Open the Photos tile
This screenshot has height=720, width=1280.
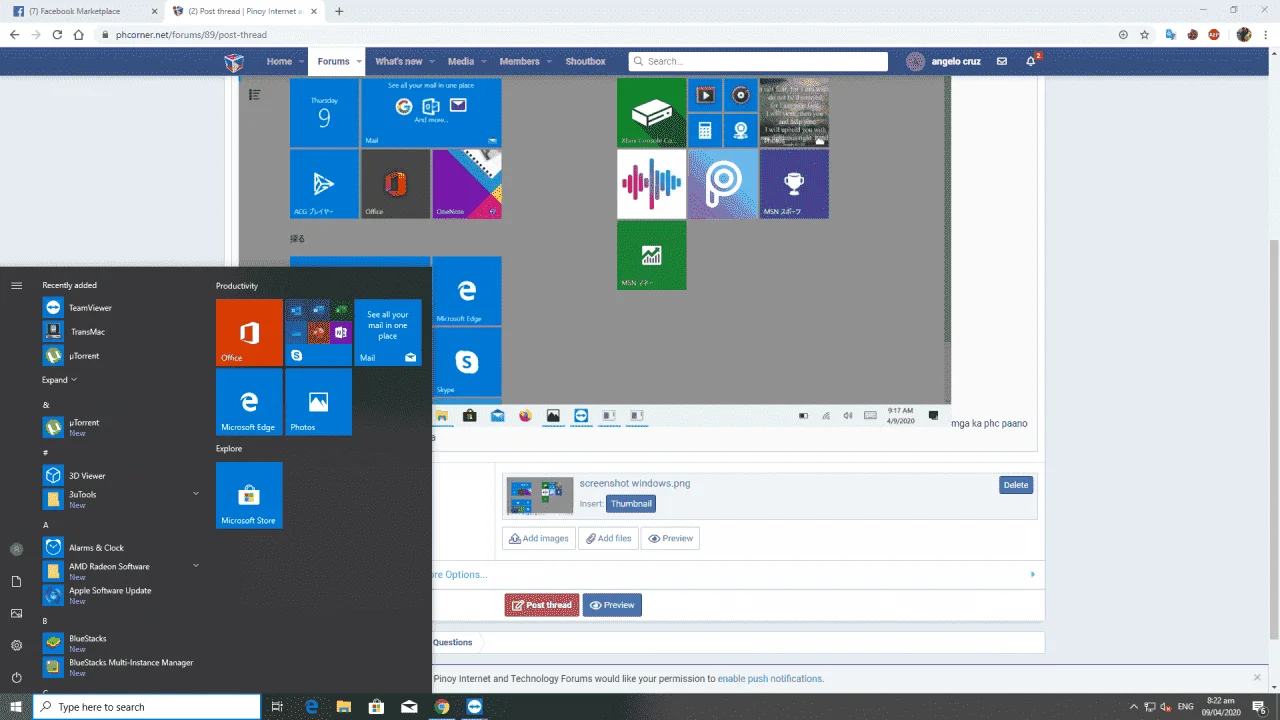318,402
